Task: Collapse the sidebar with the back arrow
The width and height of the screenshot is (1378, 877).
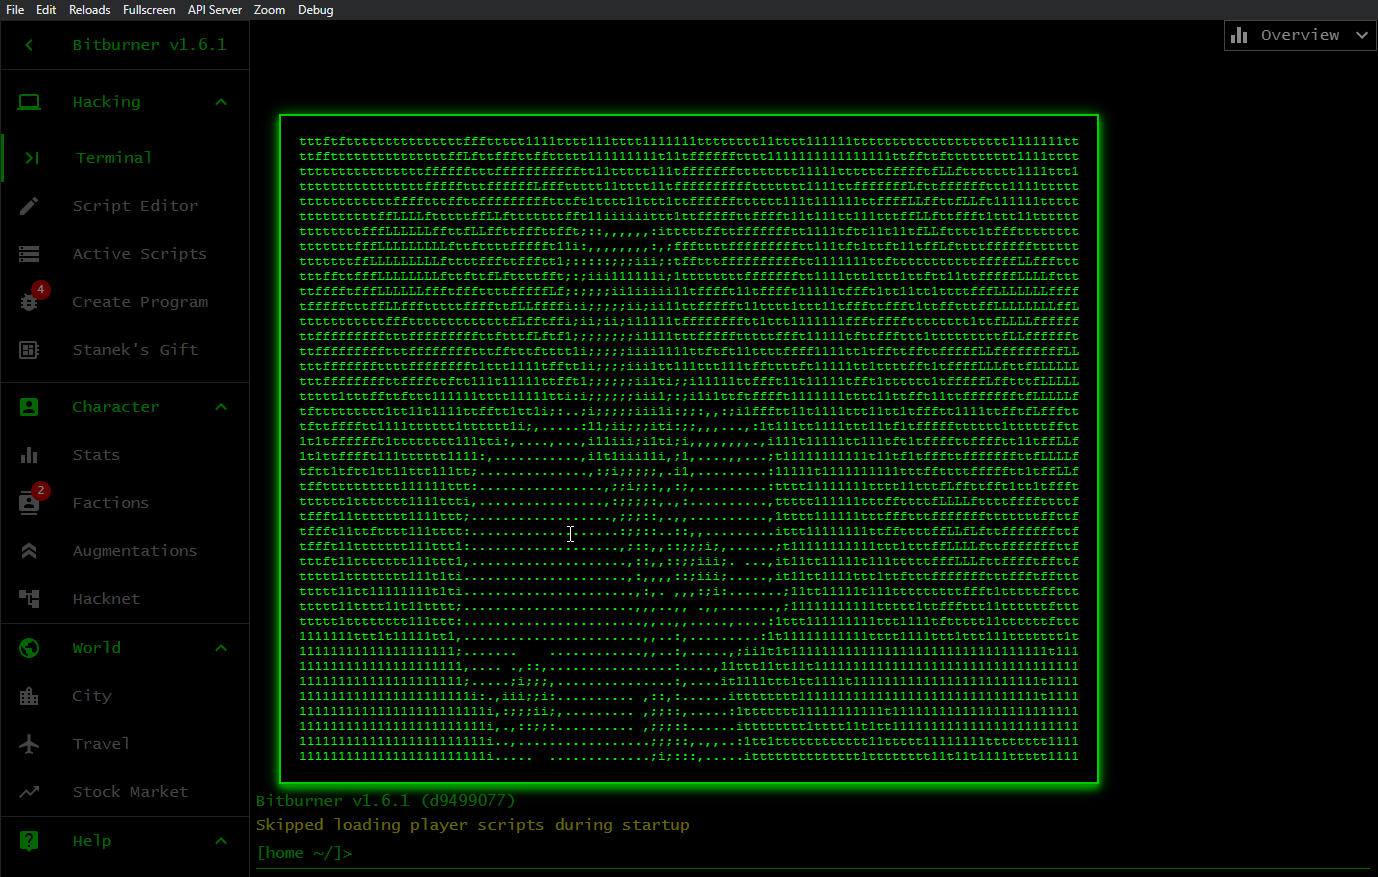Action: click(x=27, y=44)
